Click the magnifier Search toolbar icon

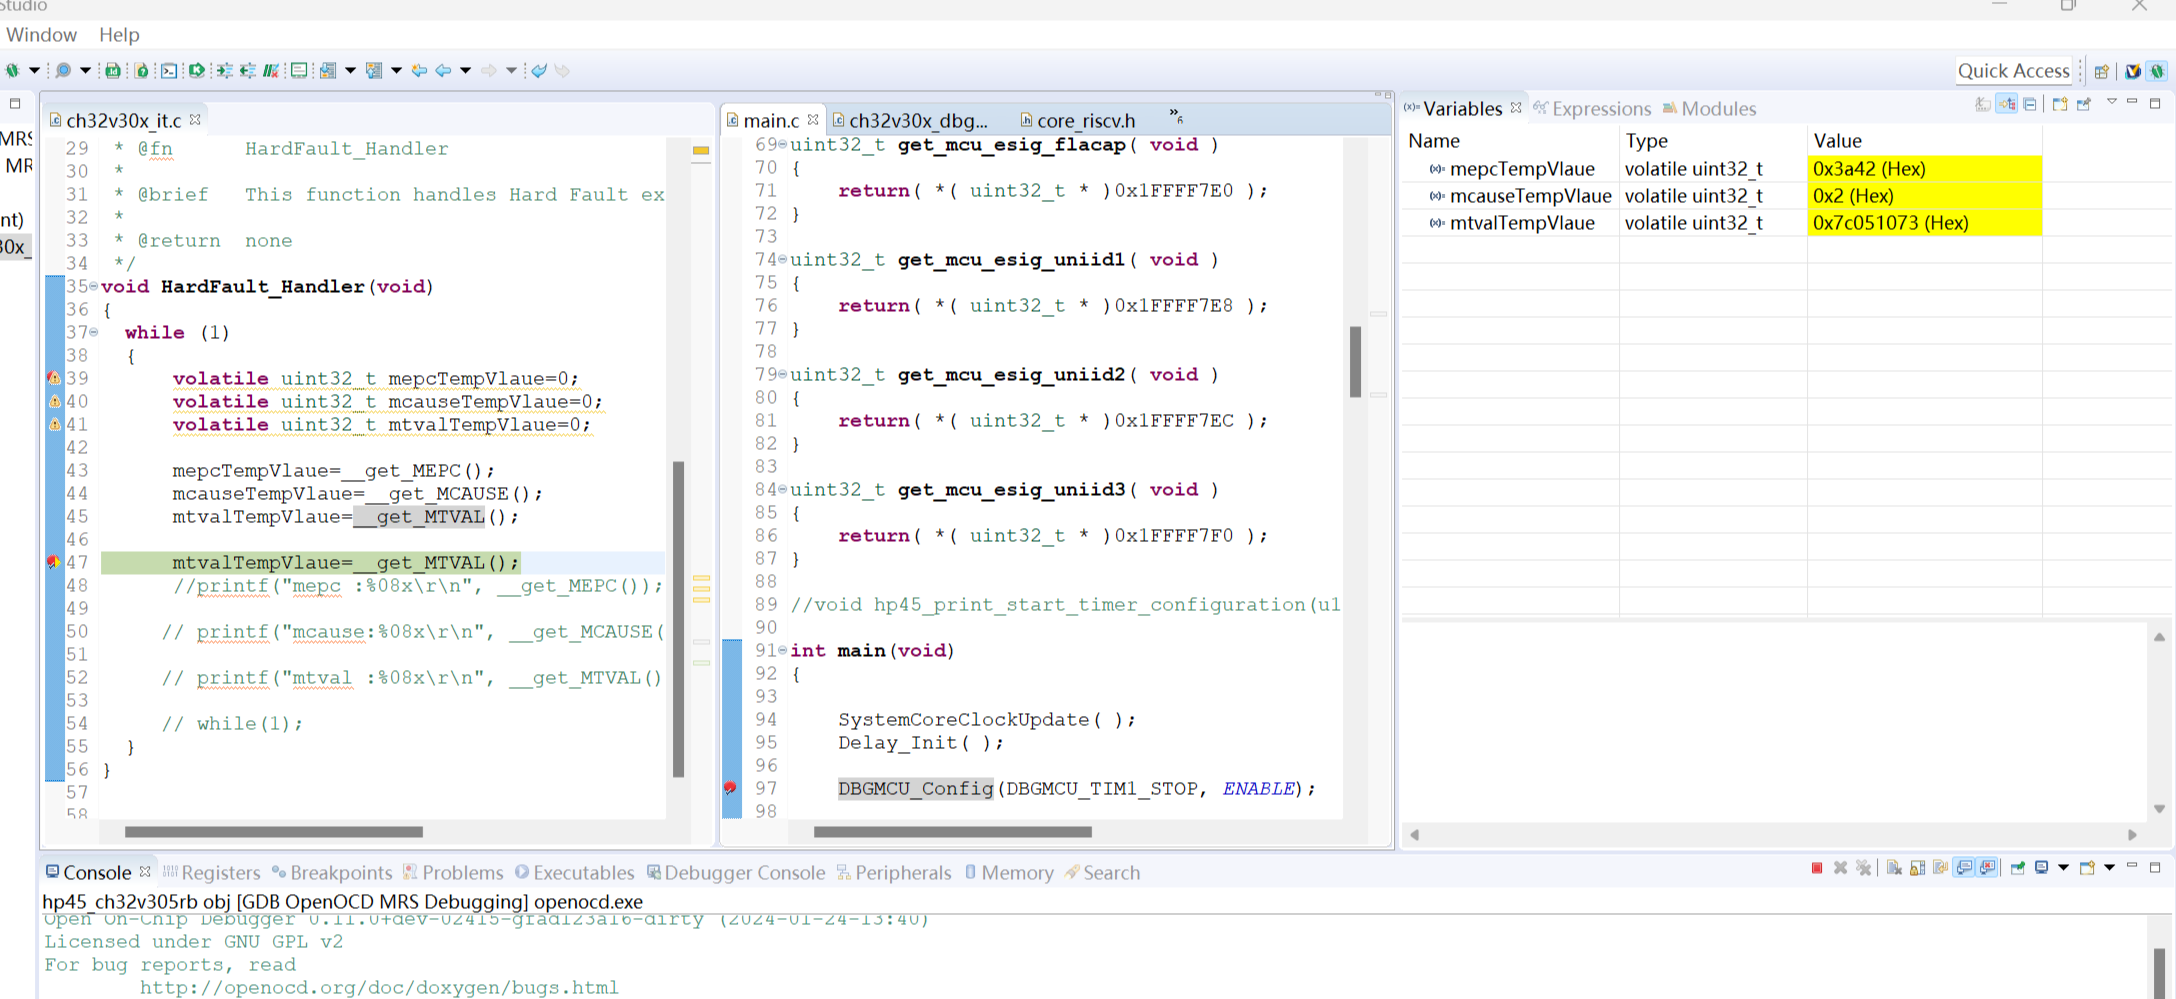[x=63, y=70]
